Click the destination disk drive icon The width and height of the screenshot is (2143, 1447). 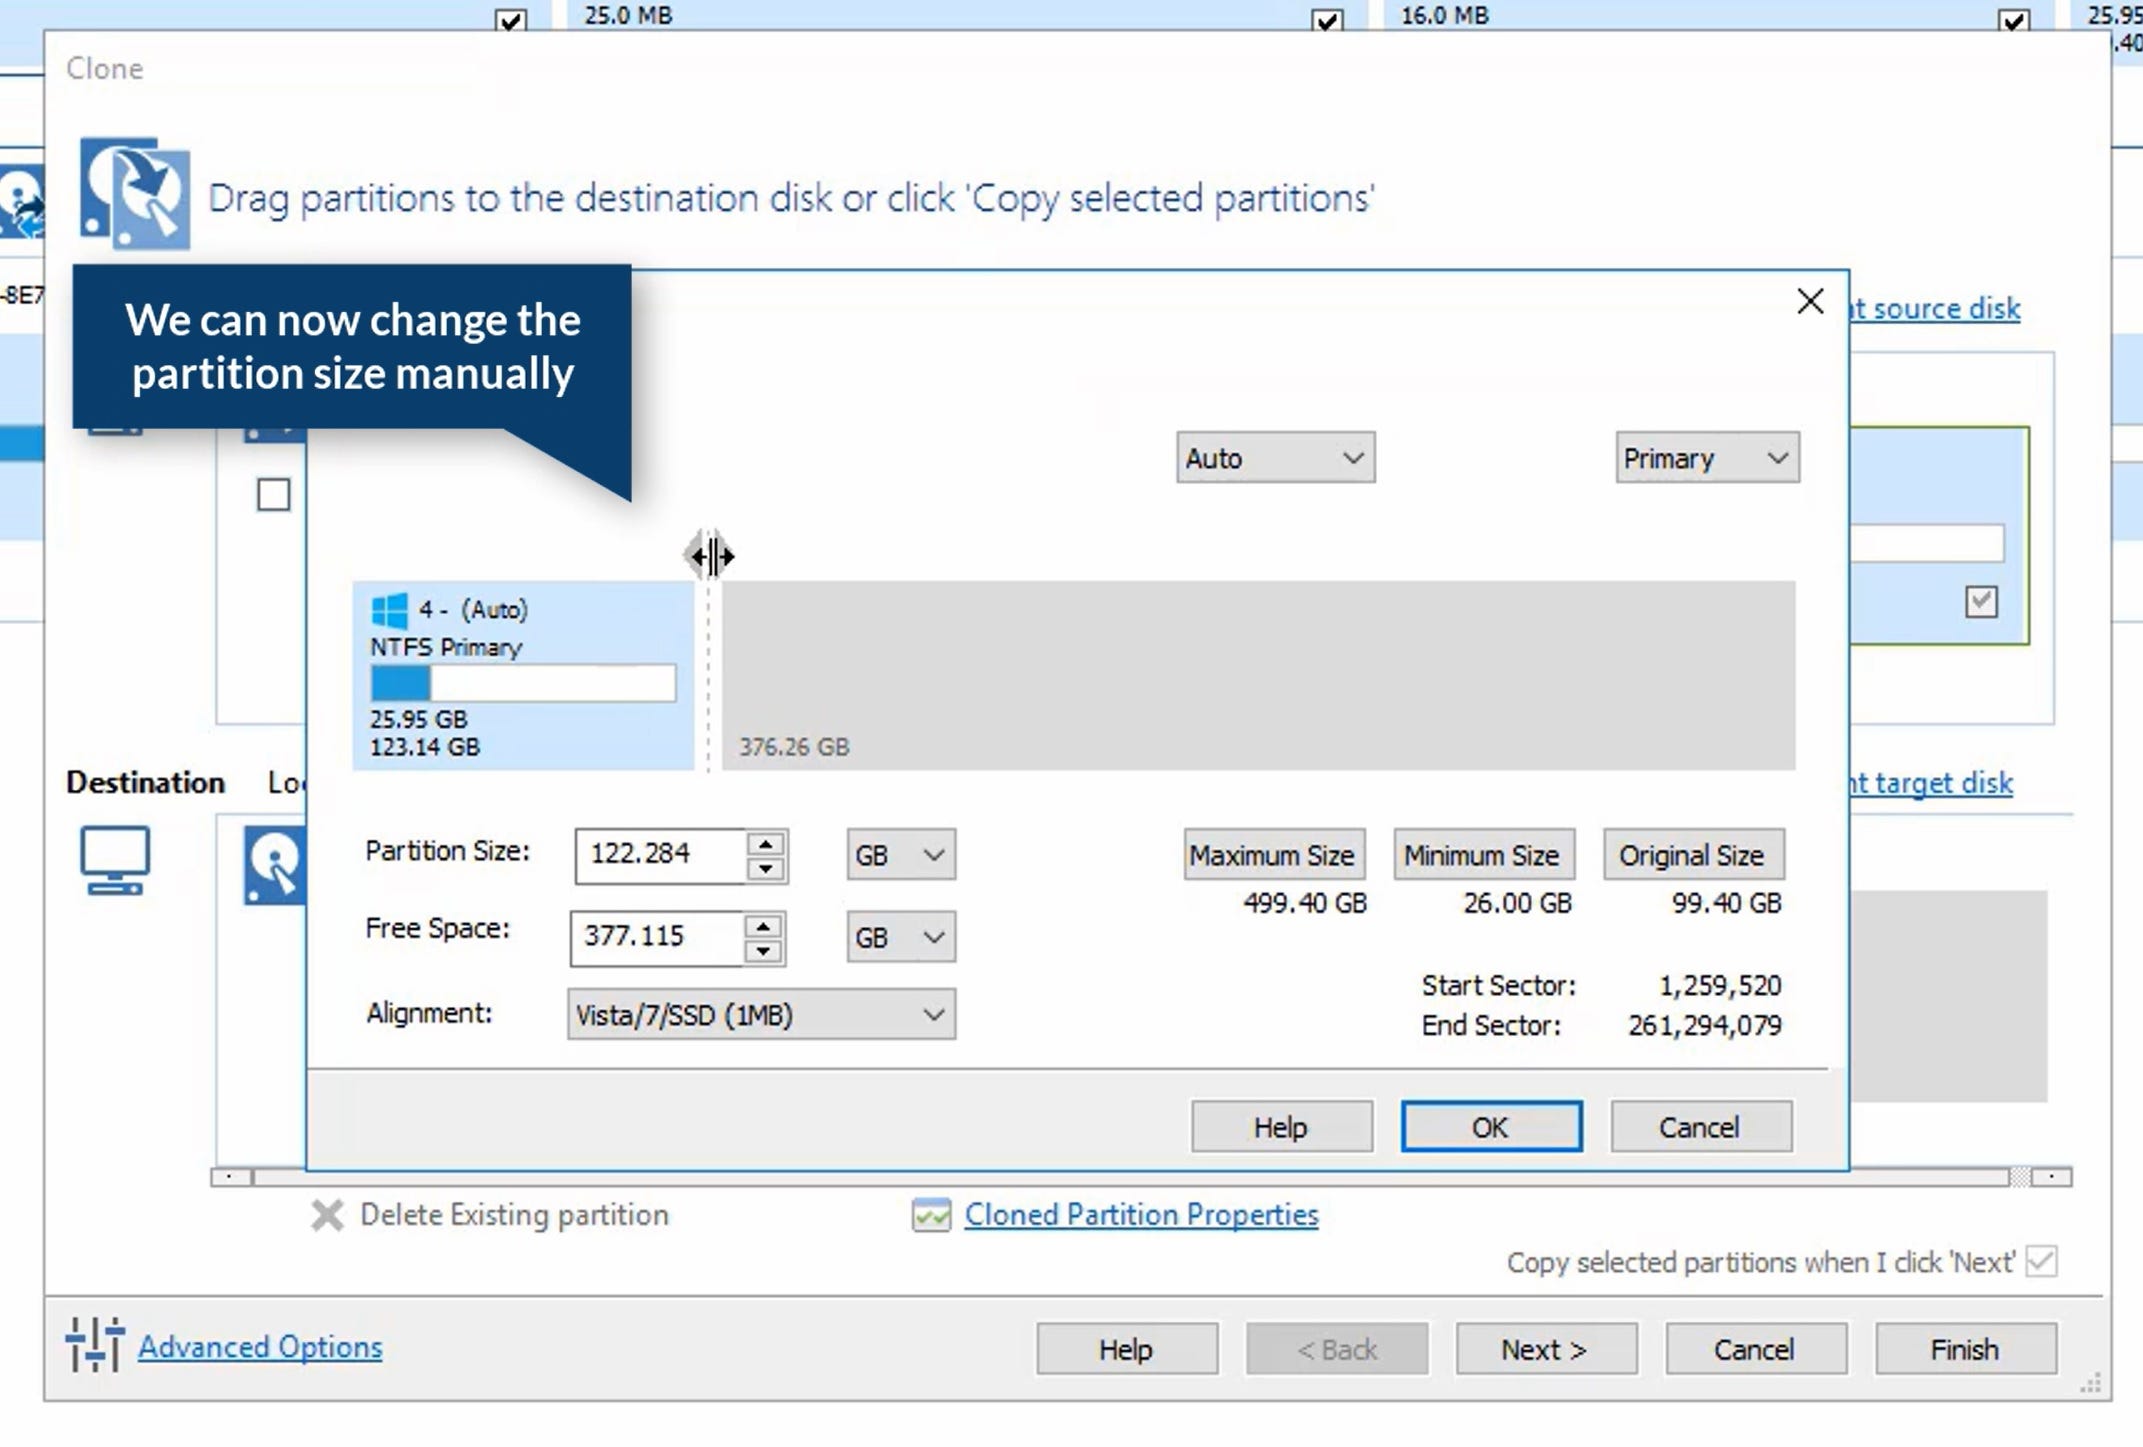click(275, 864)
